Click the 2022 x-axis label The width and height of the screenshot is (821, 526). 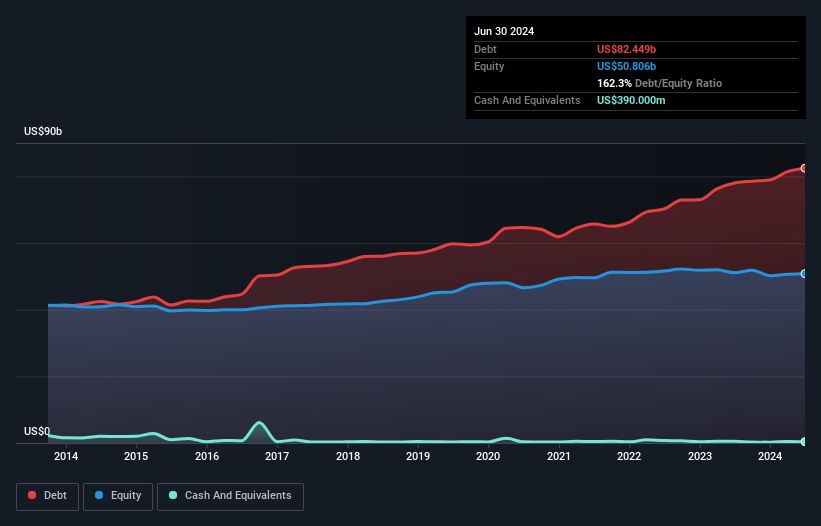point(629,456)
